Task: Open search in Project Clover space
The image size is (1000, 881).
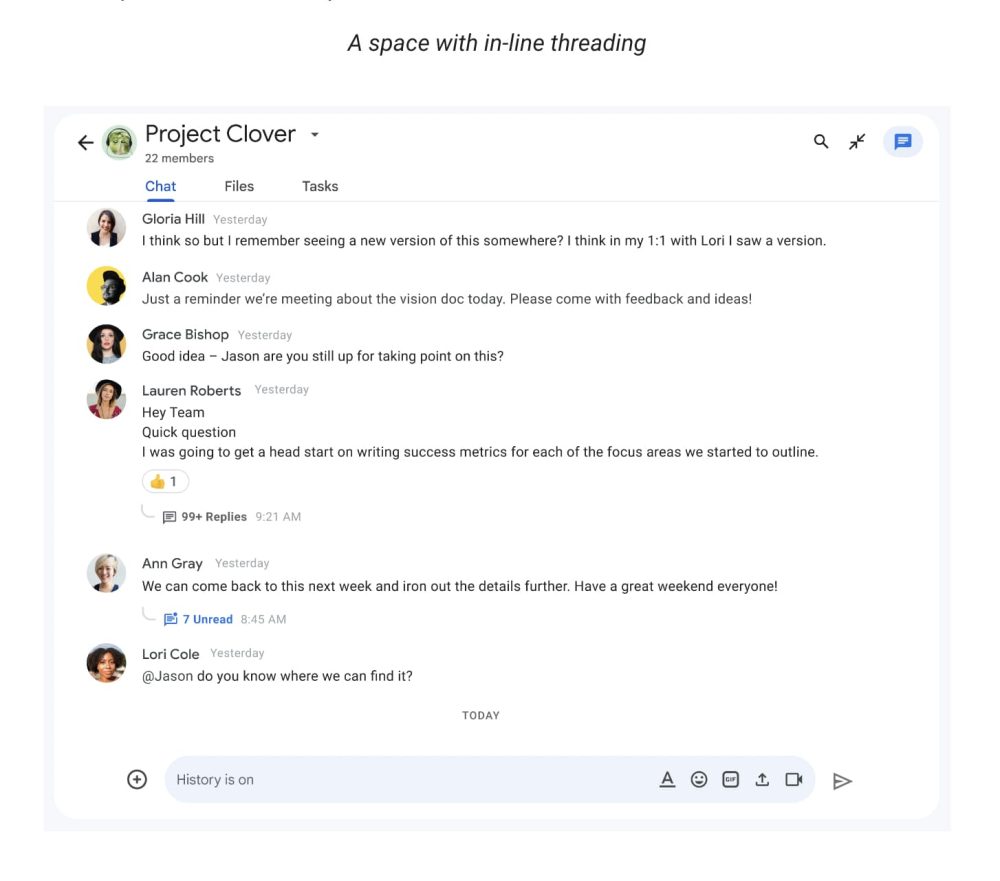Action: coord(821,142)
